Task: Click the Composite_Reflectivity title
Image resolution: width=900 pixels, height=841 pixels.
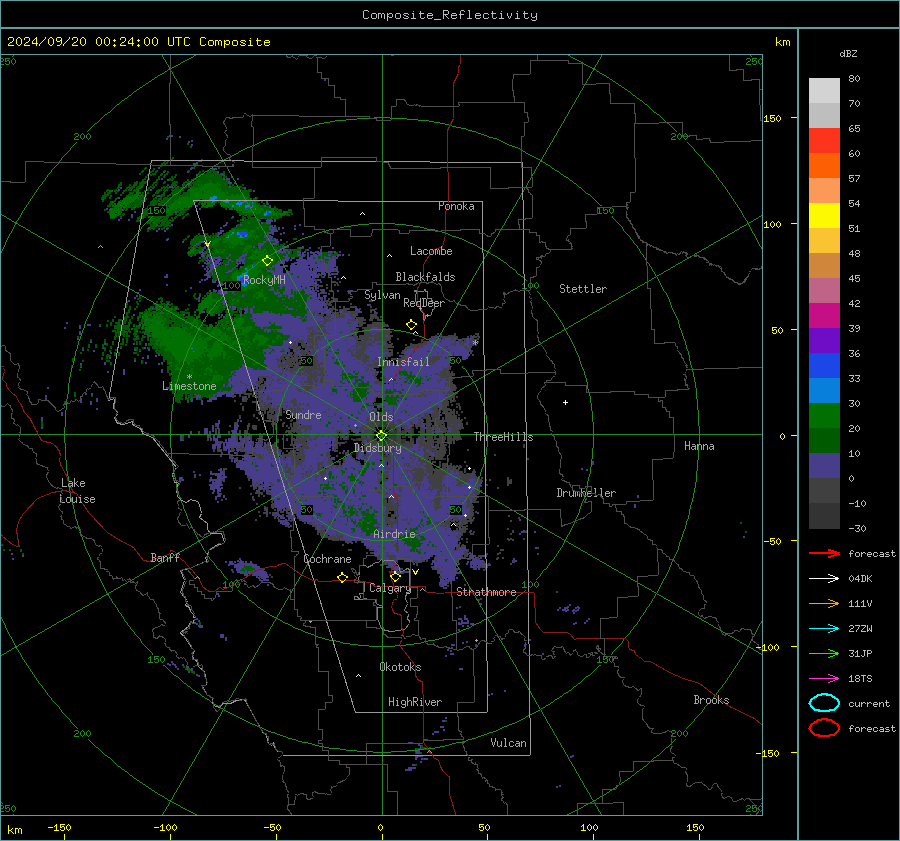Action: pyautogui.click(x=449, y=15)
